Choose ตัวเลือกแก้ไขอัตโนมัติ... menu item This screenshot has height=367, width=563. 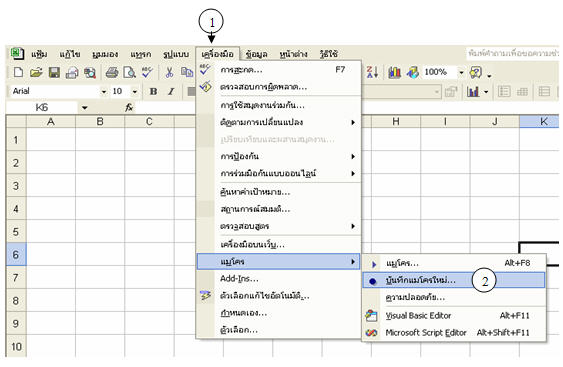279,296
